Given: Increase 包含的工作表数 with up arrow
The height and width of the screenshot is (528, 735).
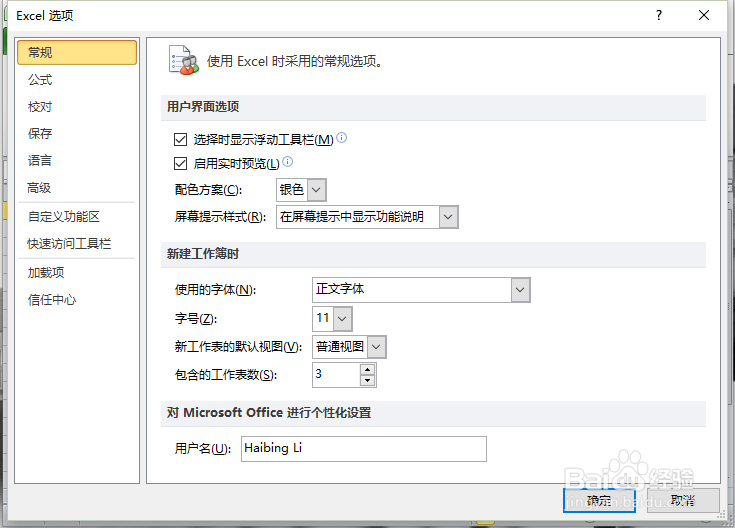Looking at the screenshot, I should 368,370.
